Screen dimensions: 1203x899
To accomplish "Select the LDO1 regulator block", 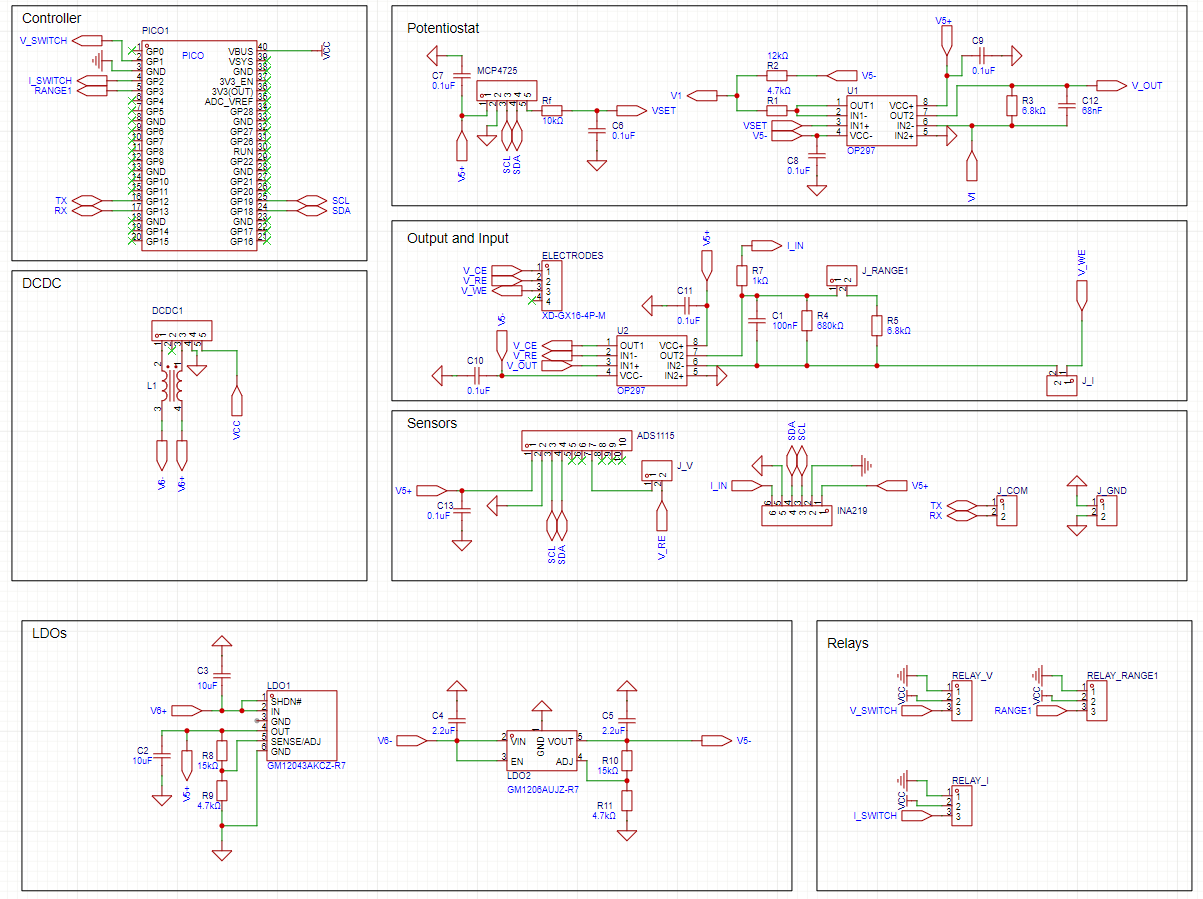I will pyautogui.click(x=301, y=725).
